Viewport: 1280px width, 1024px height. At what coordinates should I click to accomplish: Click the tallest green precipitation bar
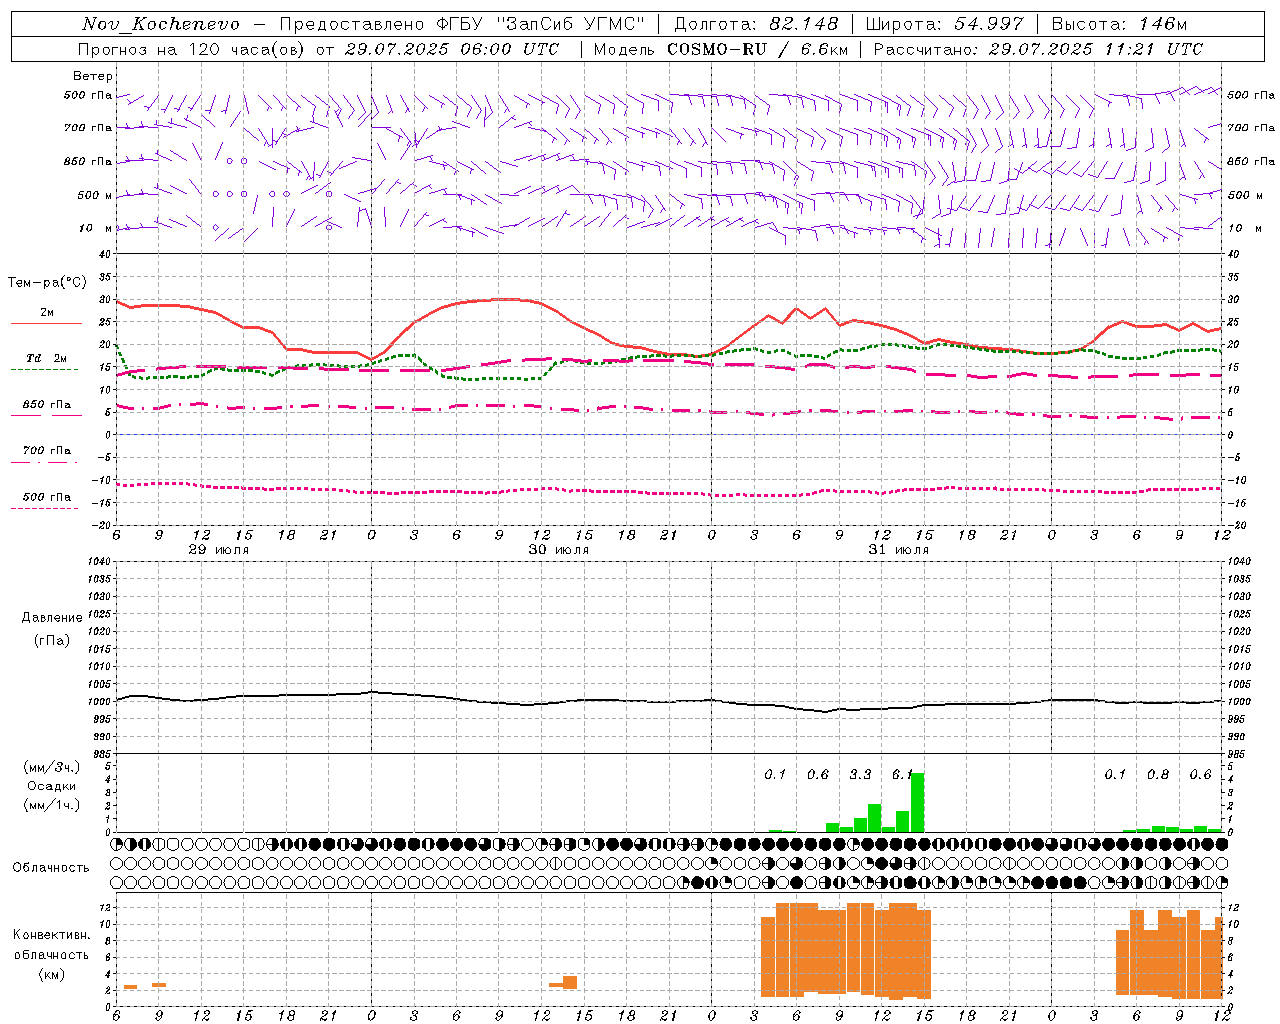click(917, 802)
